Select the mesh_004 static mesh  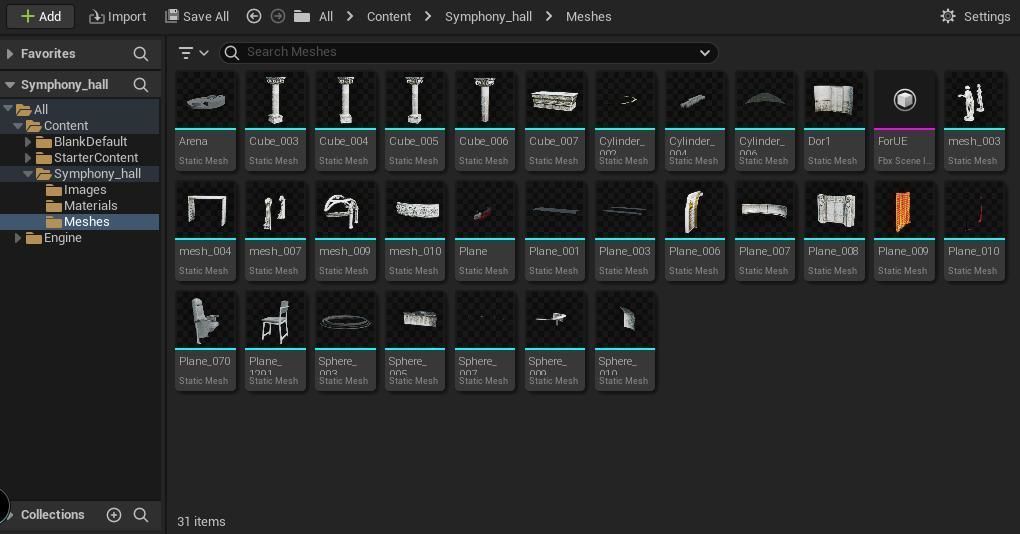click(206, 231)
